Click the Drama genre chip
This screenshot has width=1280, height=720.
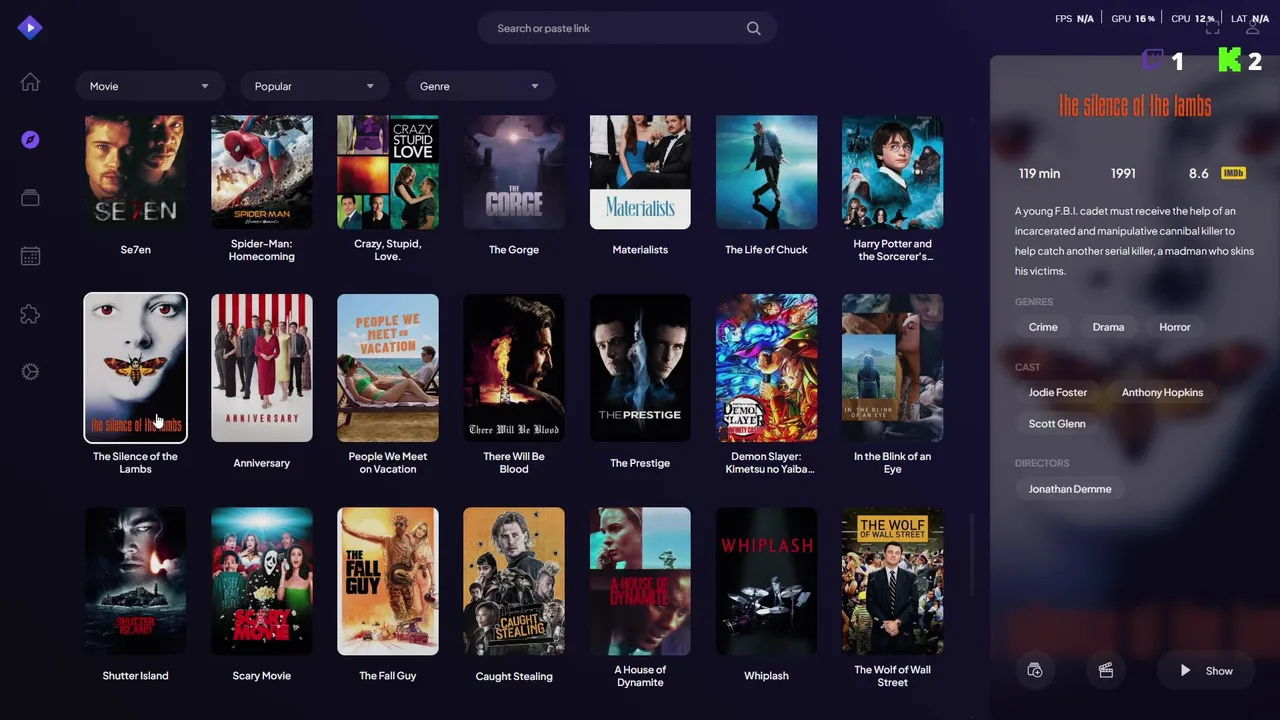1108,327
